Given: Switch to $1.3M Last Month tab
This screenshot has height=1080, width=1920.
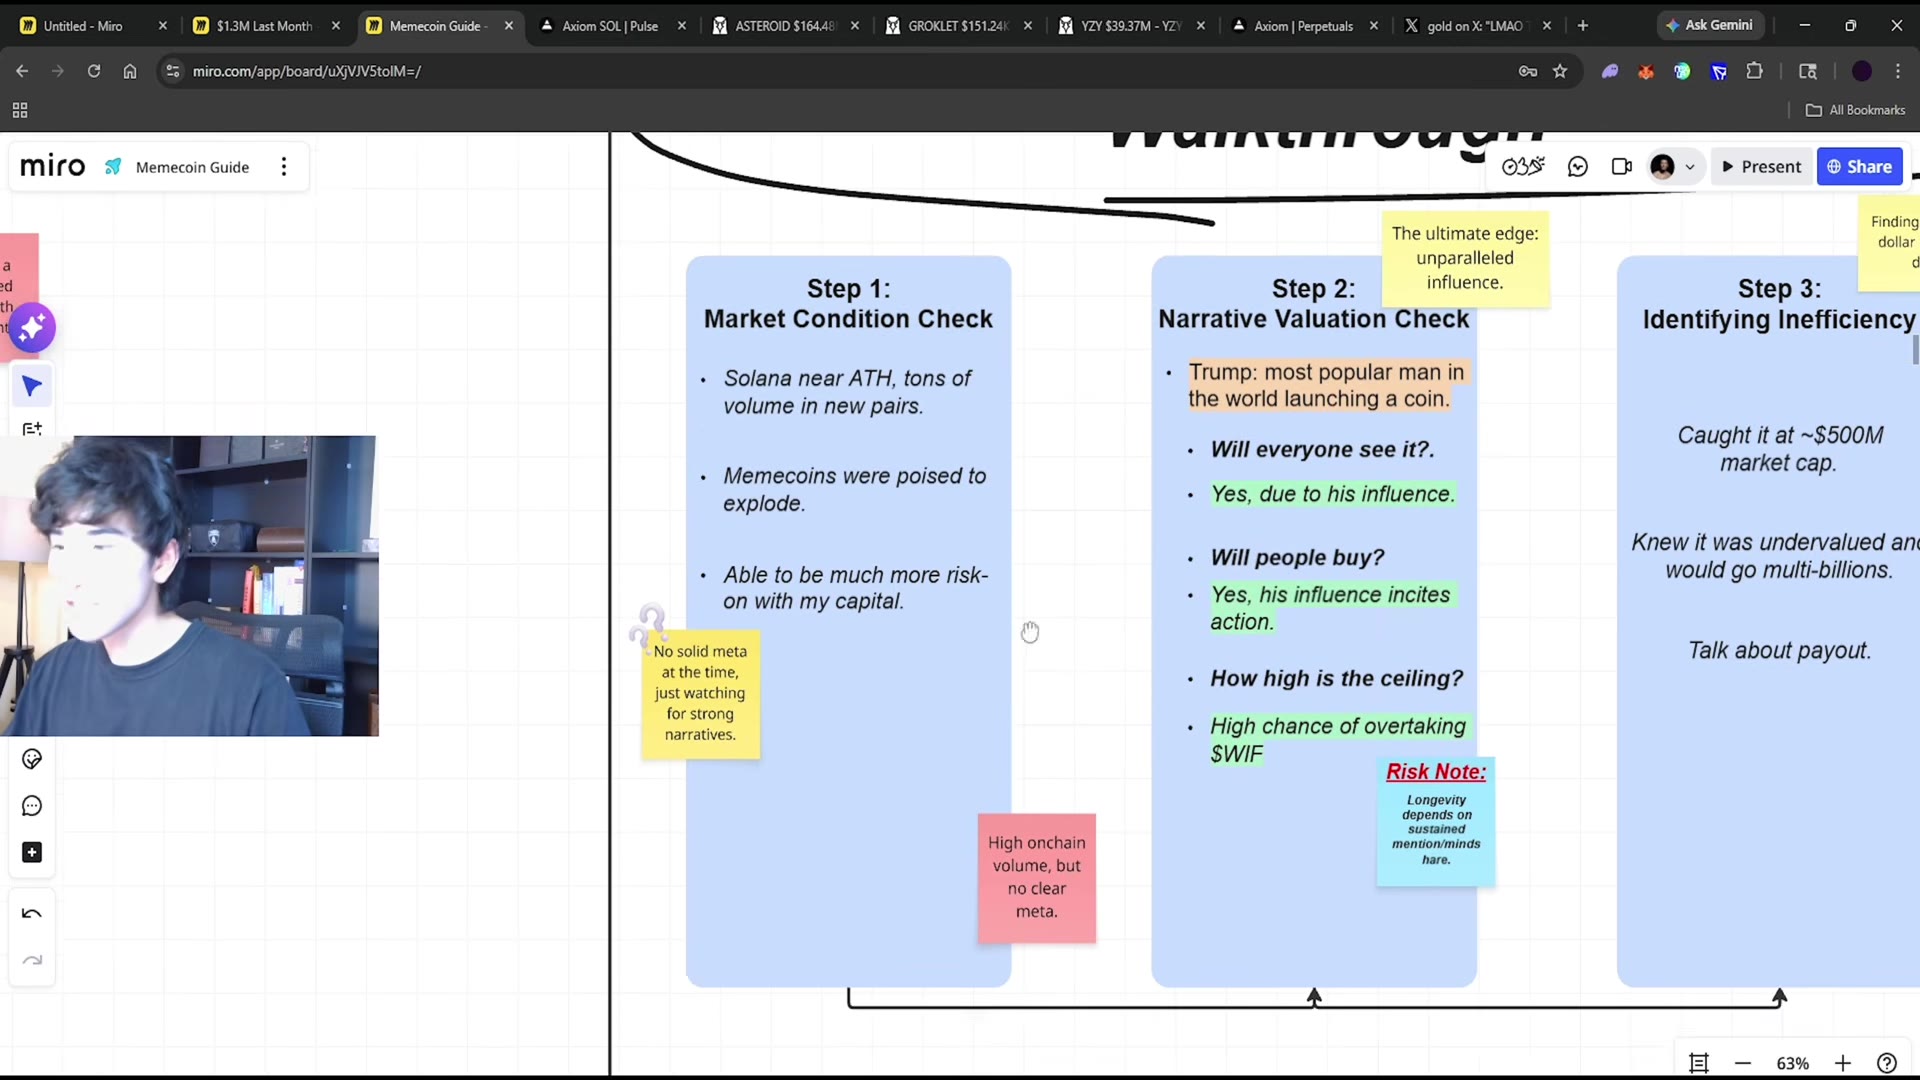Looking at the screenshot, I should [x=264, y=26].
